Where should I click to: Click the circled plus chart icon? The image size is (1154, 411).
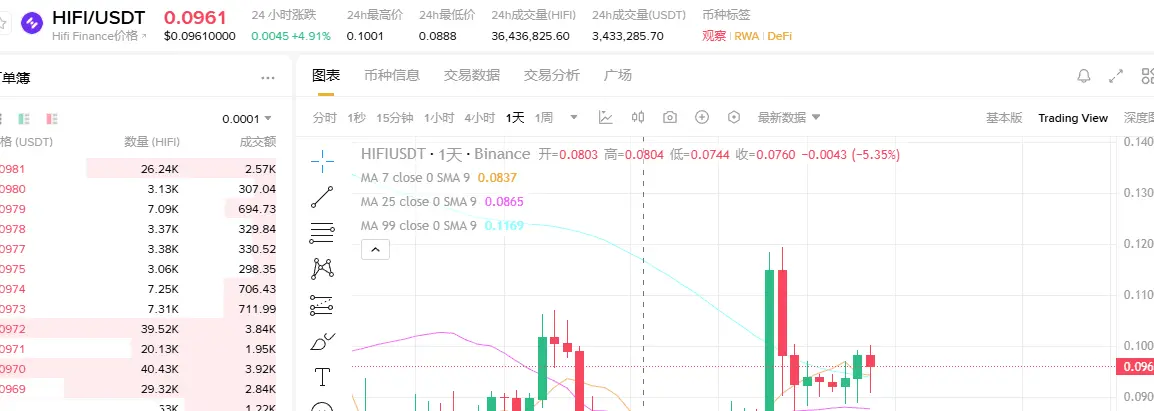[702, 117]
